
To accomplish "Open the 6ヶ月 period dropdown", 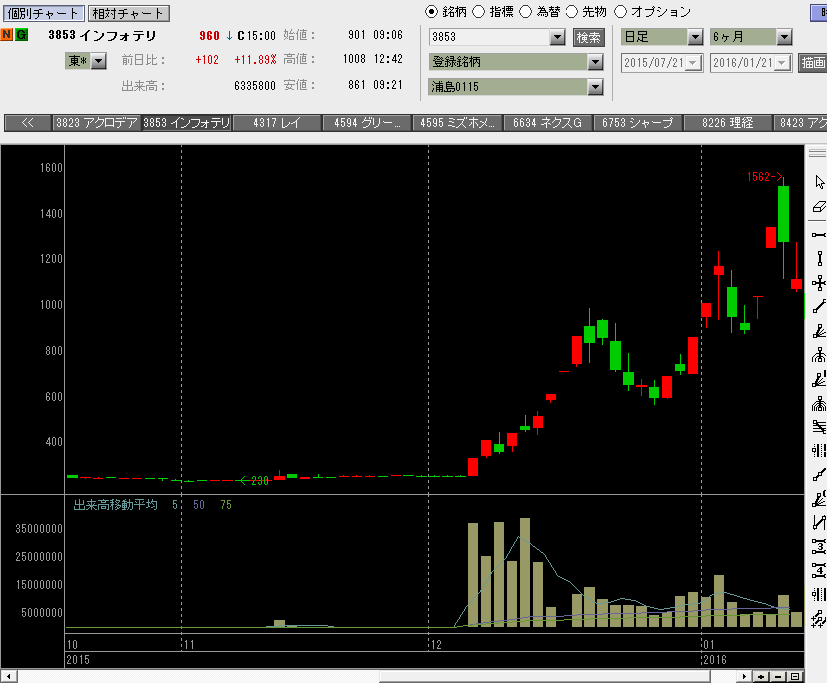I will (x=784, y=37).
